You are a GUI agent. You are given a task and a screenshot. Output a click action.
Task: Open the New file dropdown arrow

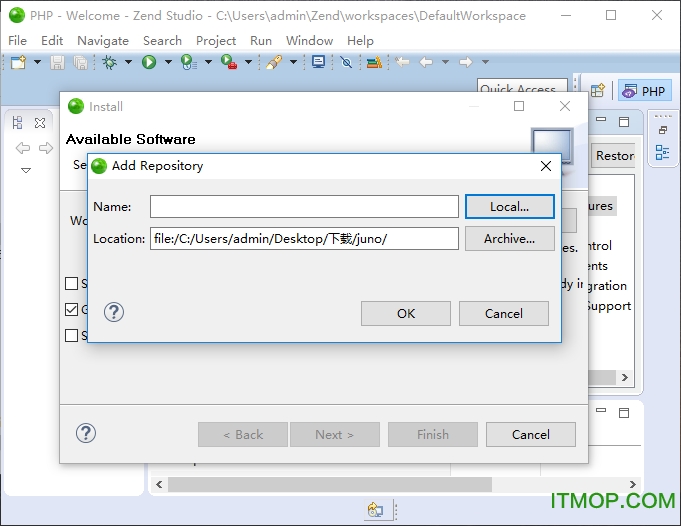point(37,62)
